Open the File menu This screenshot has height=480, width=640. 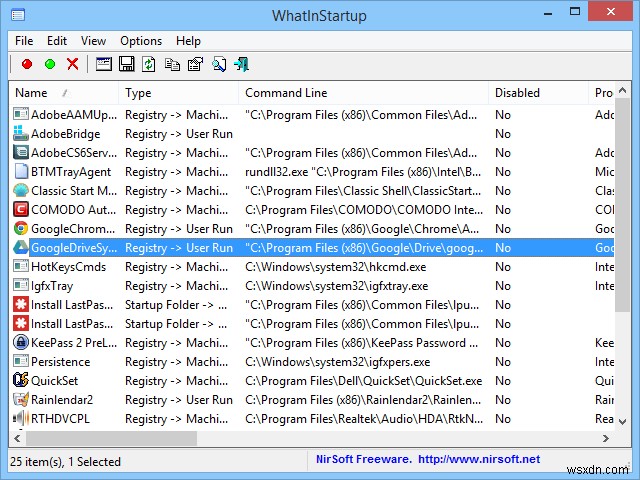coord(24,41)
